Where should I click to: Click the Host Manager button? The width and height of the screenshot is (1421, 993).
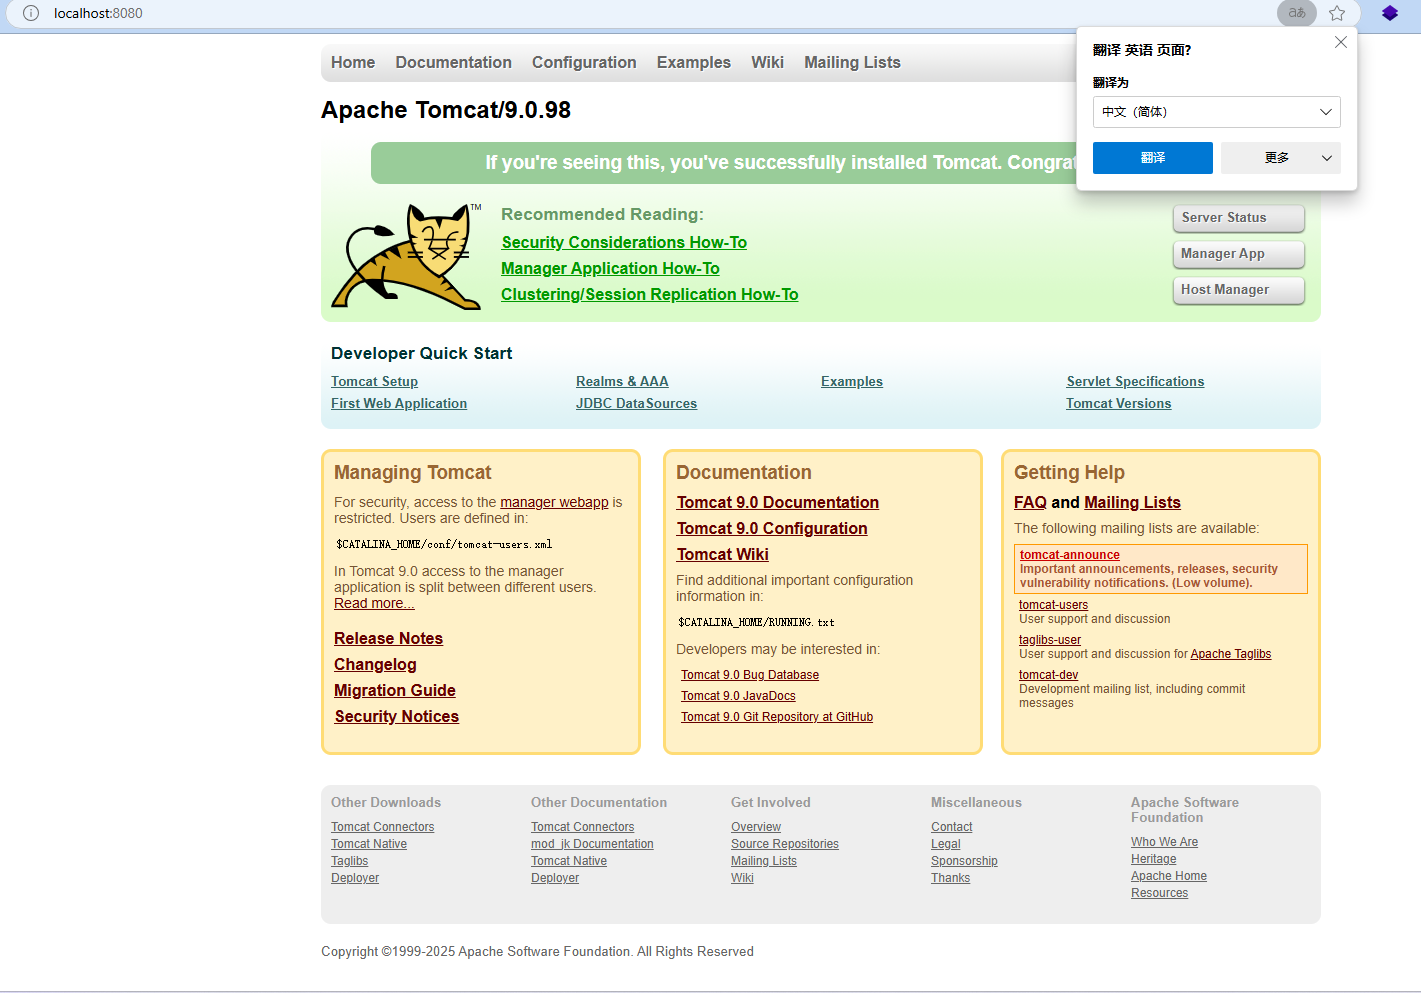click(1238, 290)
